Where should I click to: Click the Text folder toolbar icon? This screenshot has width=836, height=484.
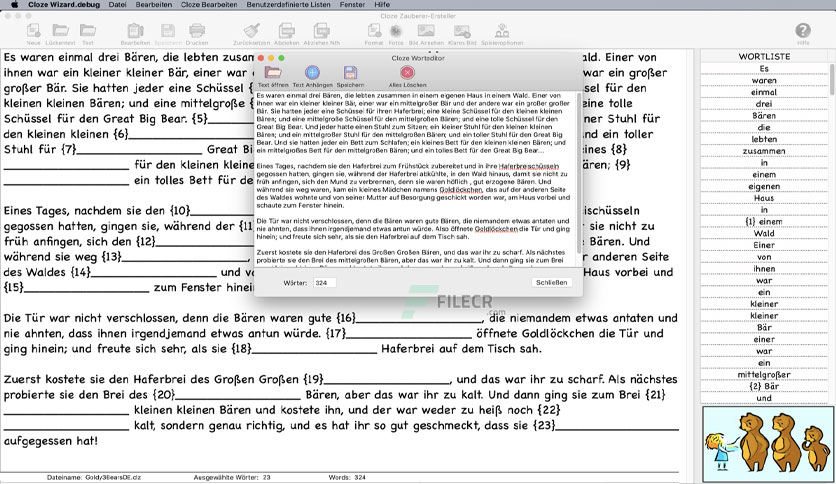[87, 31]
